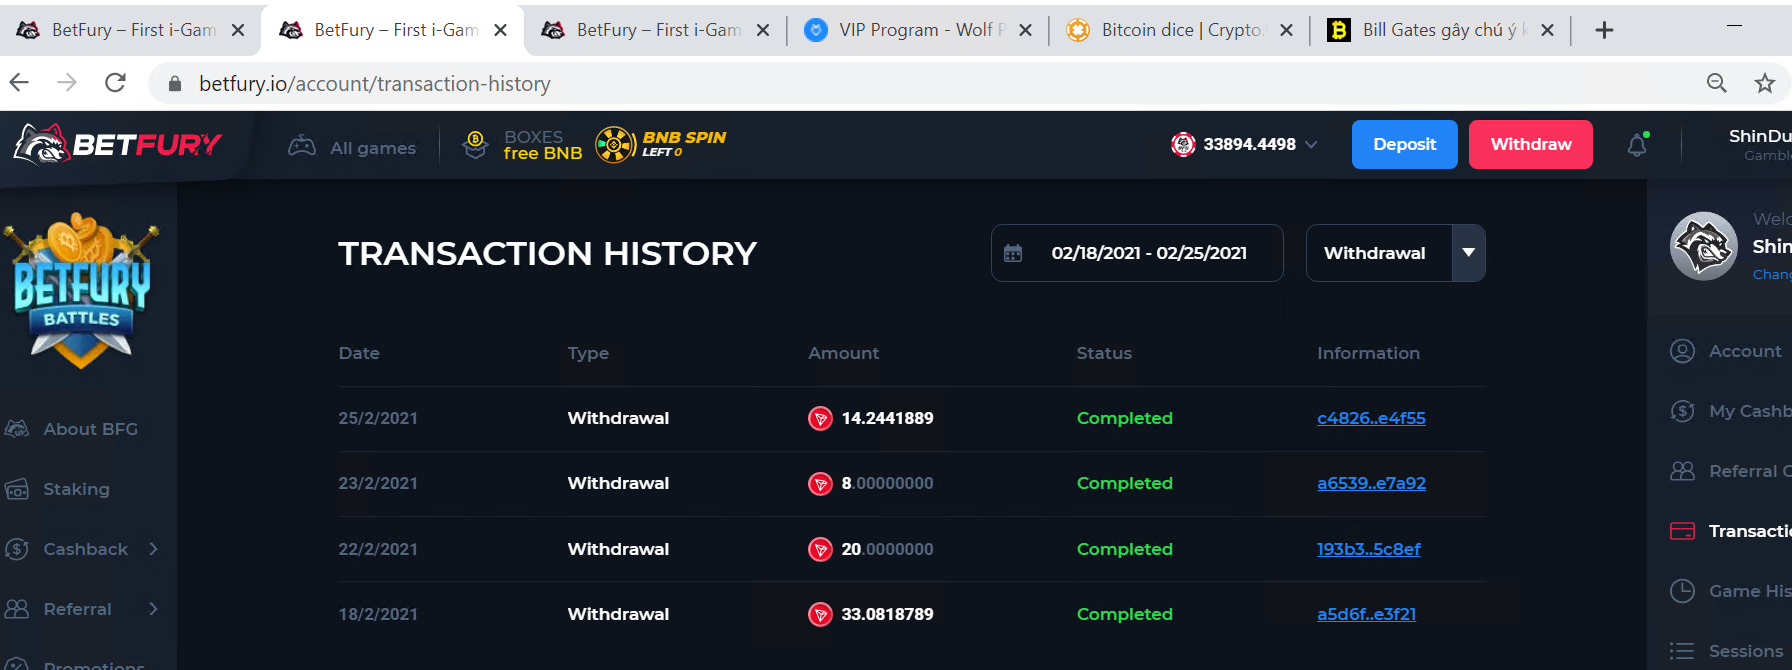This screenshot has width=1792, height=670.
Task: Click browser forward arrow
Action: tap(67, 83)
